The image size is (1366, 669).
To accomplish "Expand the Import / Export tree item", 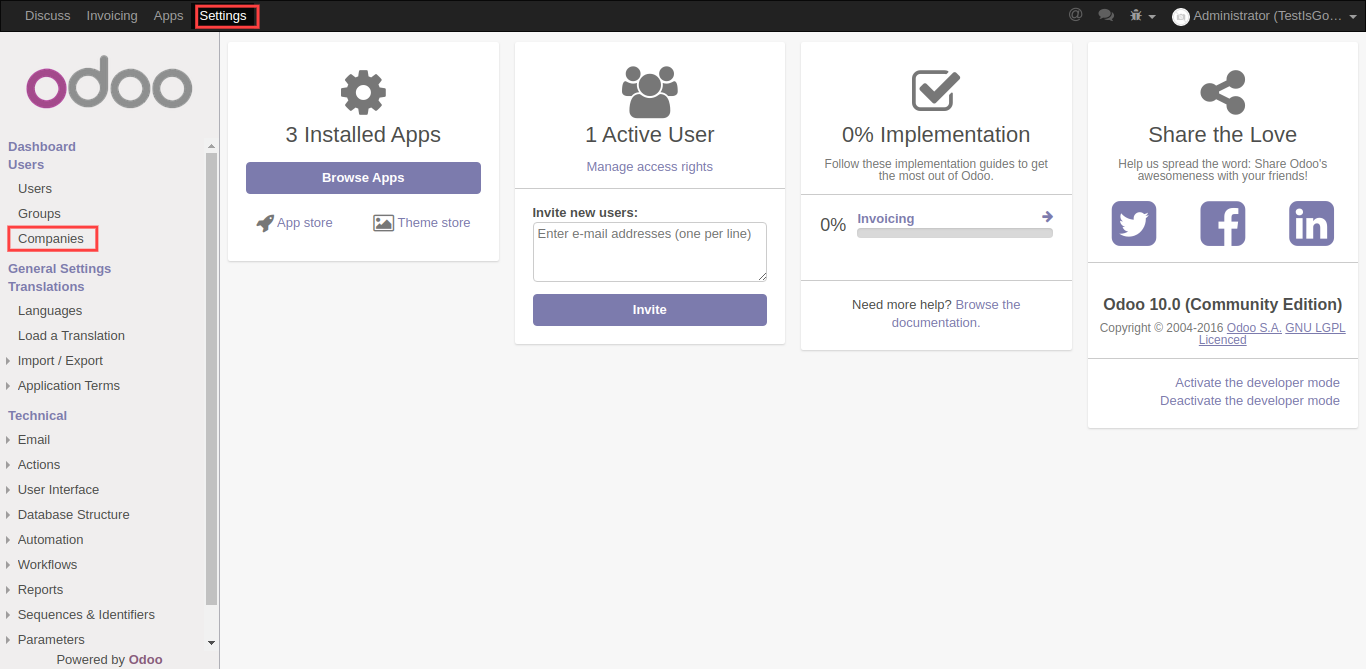I will click(60, 361).
